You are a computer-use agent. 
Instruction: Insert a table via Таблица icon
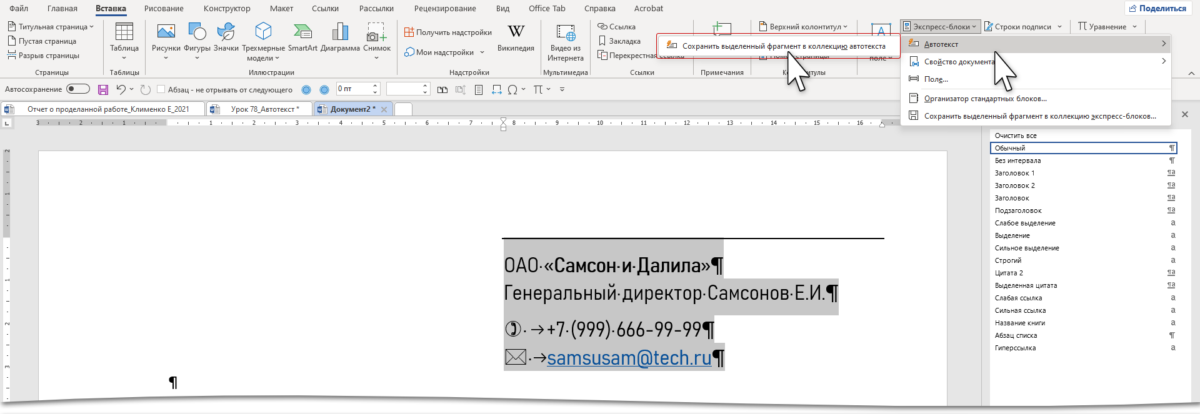pyautogui.click(x=125, y=37)
